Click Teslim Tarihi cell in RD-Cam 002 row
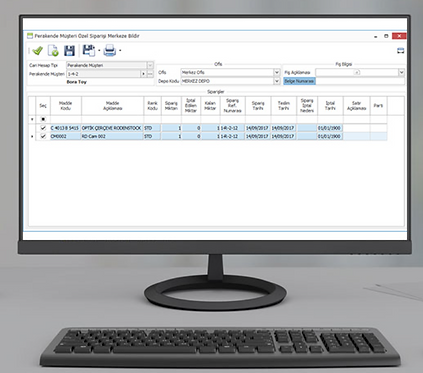 pos(284,136)
